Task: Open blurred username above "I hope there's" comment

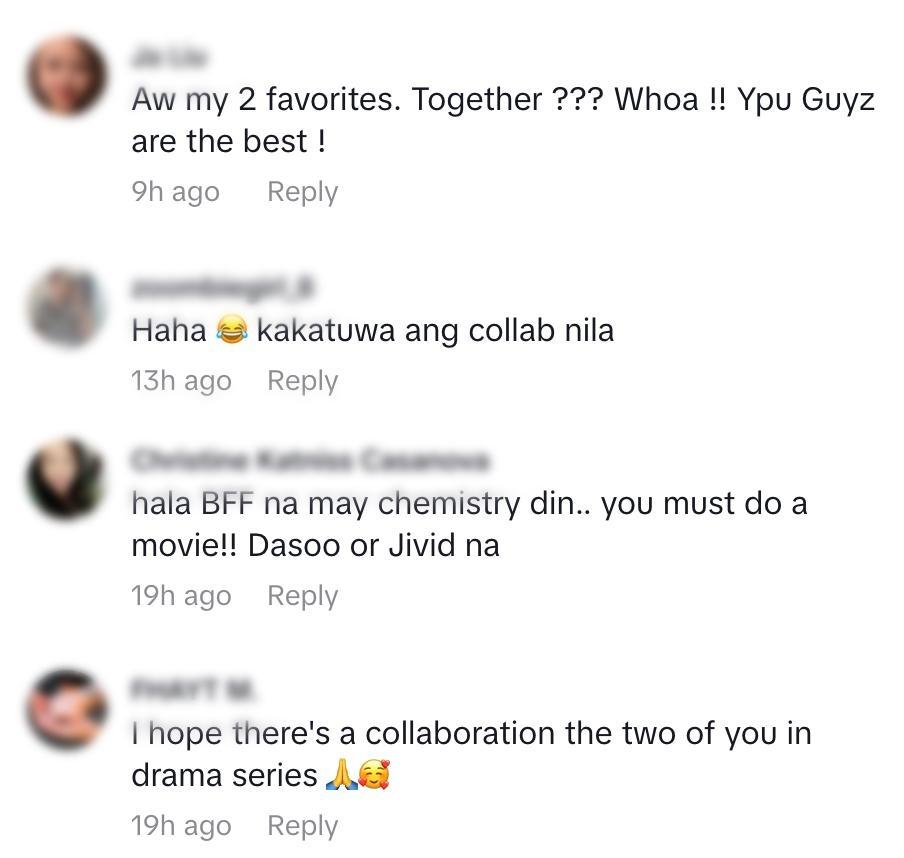Action: (193, 689)
